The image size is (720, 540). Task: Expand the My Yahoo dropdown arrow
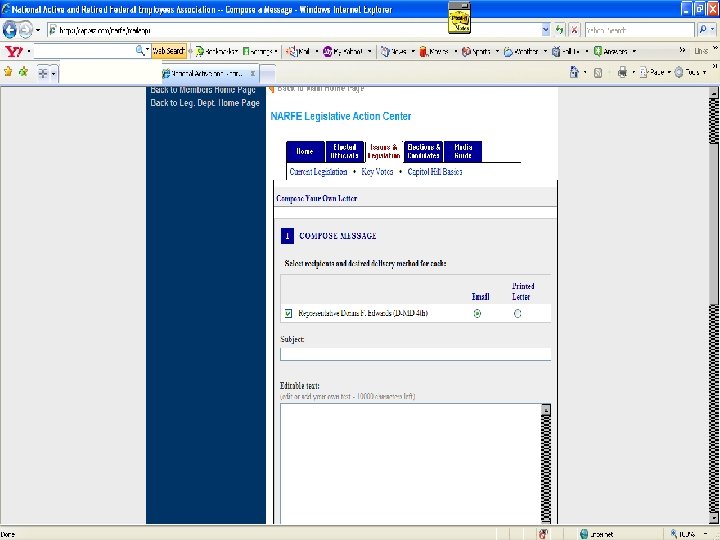coord(369,51)
